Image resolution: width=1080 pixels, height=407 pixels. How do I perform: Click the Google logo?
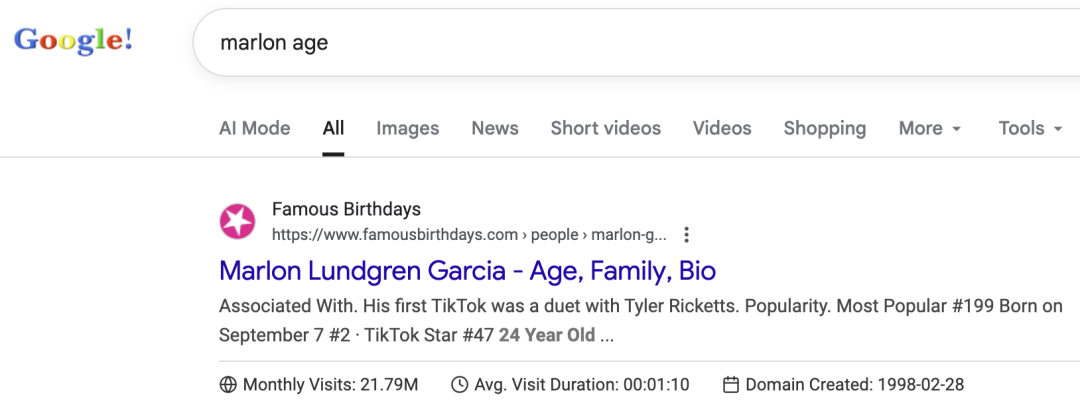[73, 41]
